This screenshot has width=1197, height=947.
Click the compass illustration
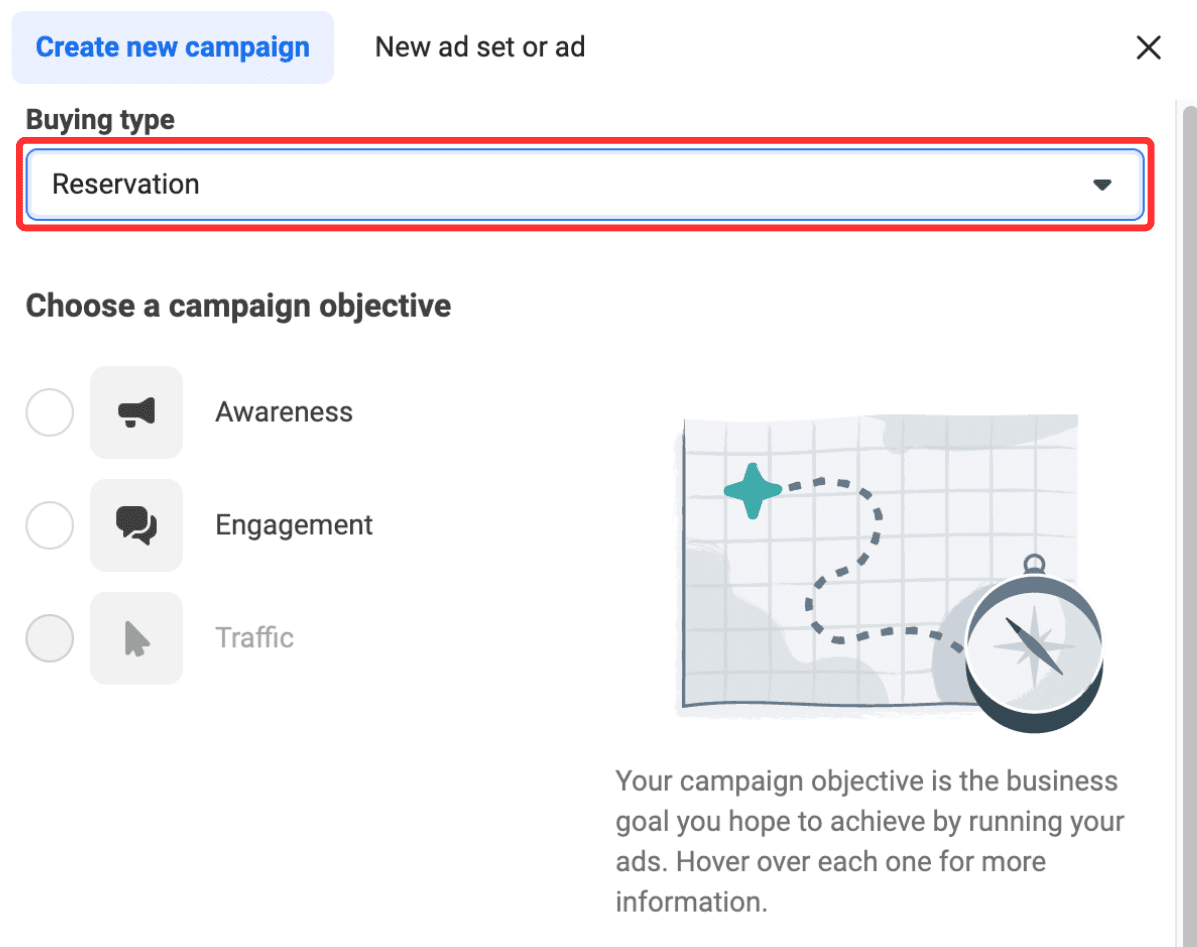pyautogui.click(x=1034, y=646)
